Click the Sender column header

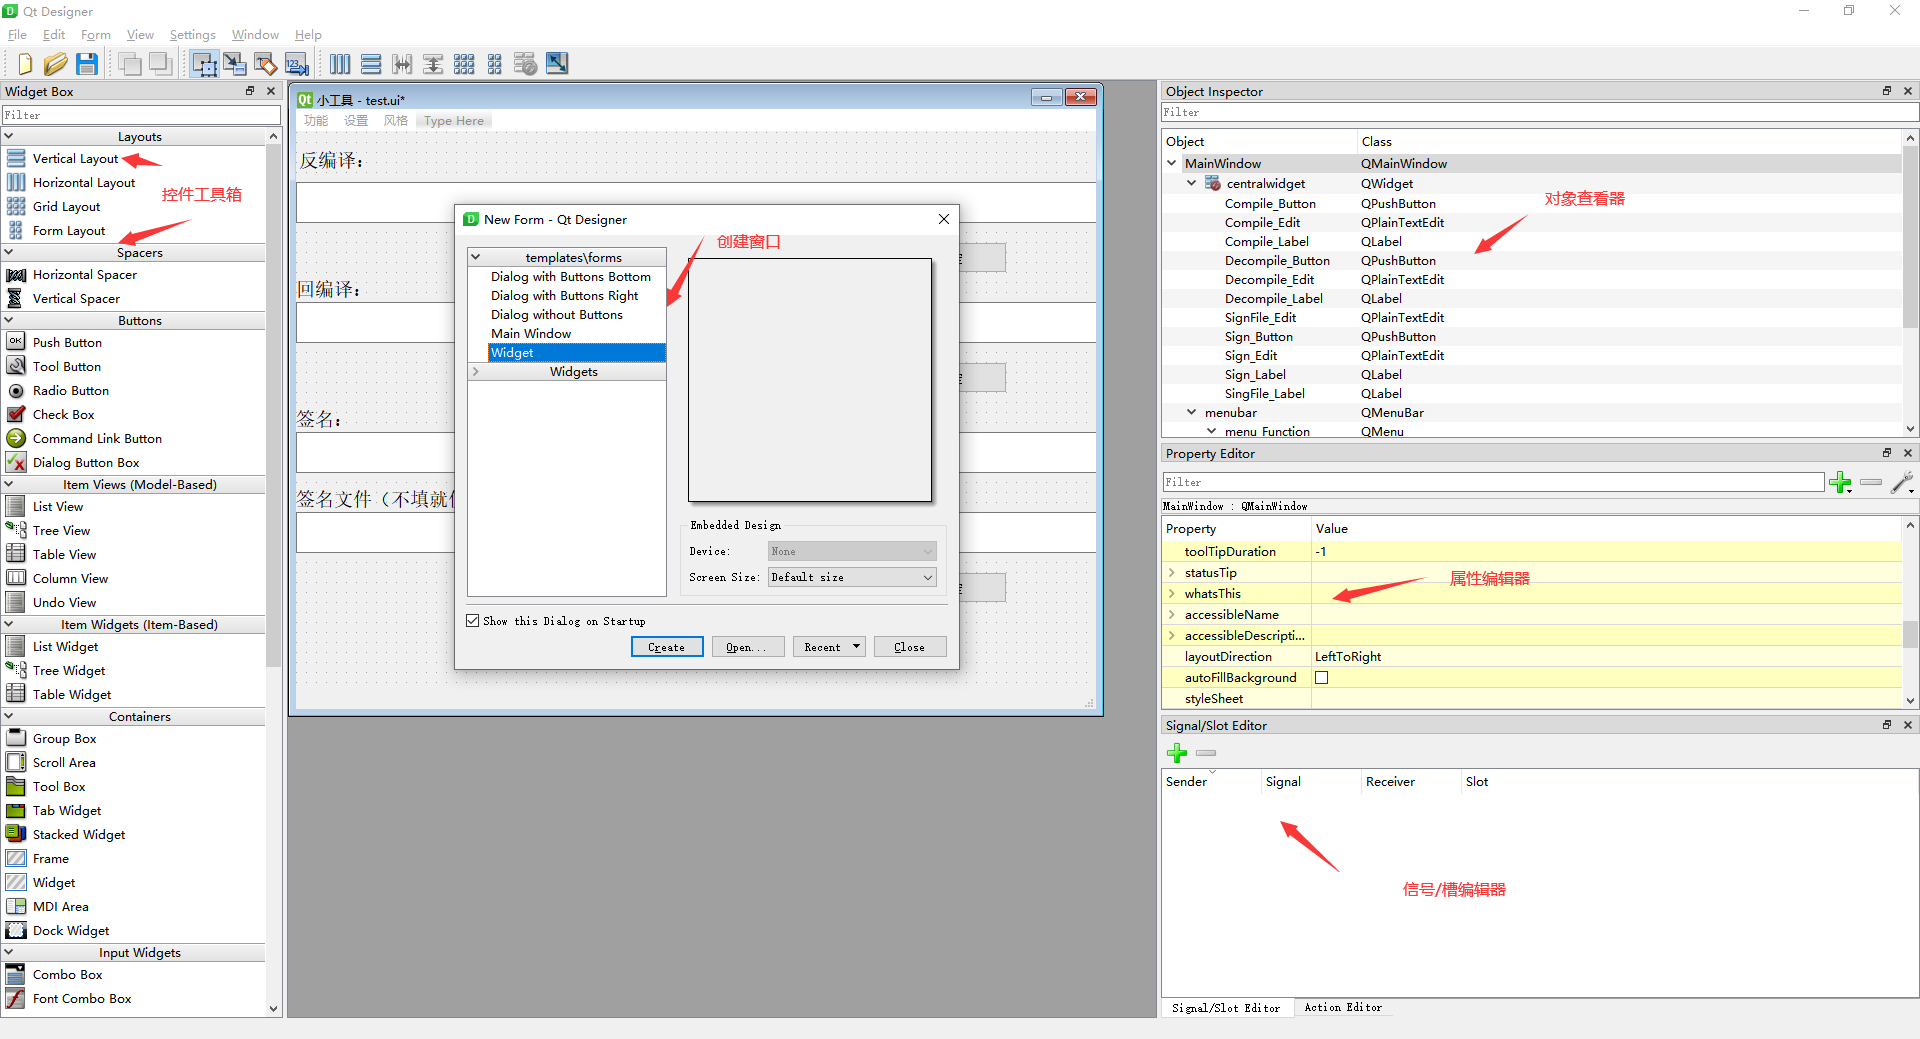(x=1186, y=782)
